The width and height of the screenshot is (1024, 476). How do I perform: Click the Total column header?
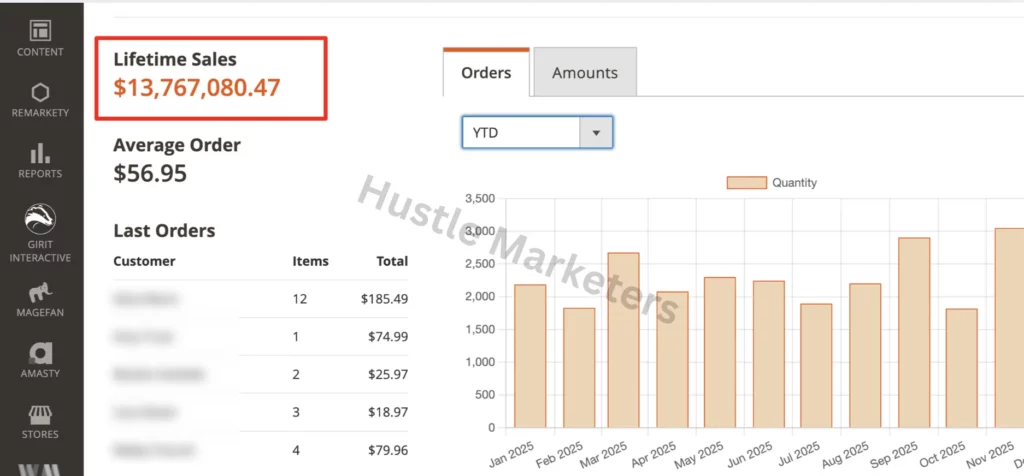point(392,261)
